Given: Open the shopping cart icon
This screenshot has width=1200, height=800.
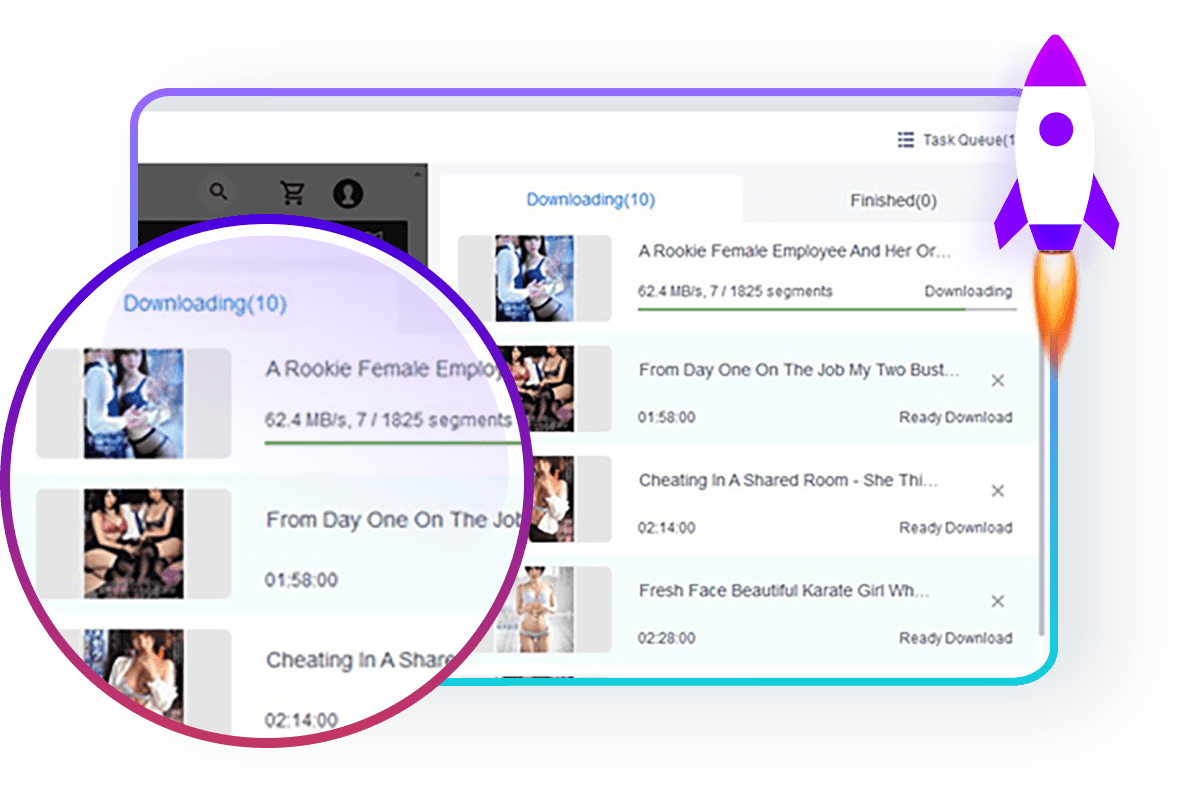Looking at the screenshot, I should 292,192.
